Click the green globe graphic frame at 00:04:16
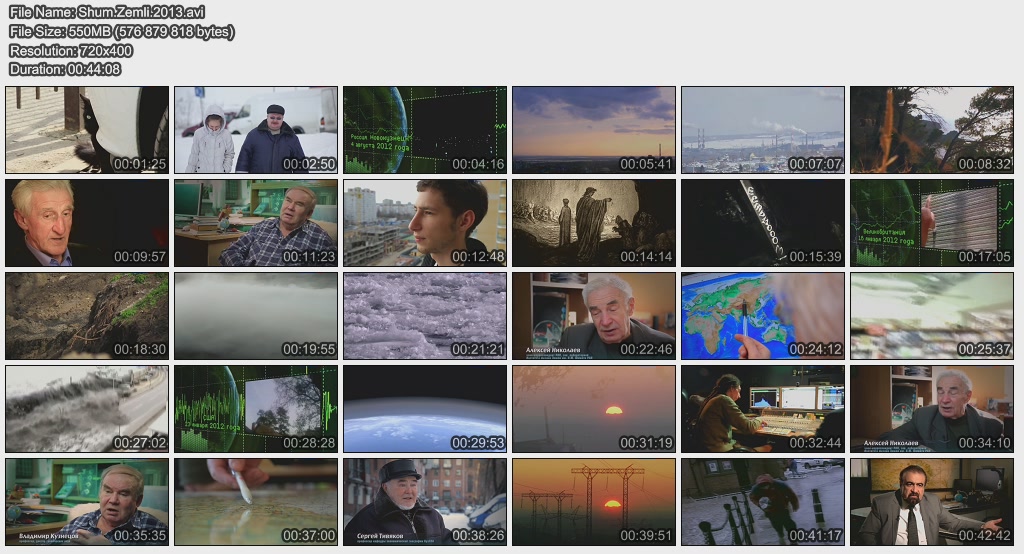The width and height of the screenshot is (1024, 554). coord(425,130)
